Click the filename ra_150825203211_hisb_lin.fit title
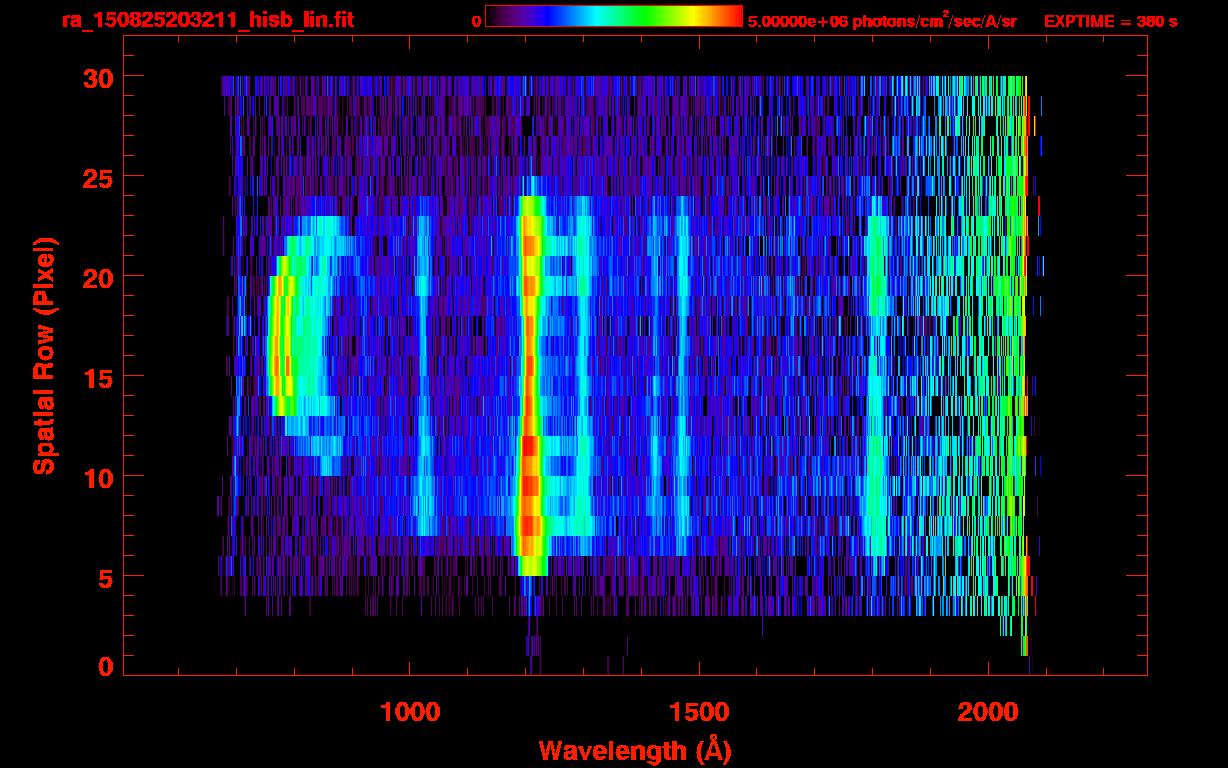 coord(207,20)
